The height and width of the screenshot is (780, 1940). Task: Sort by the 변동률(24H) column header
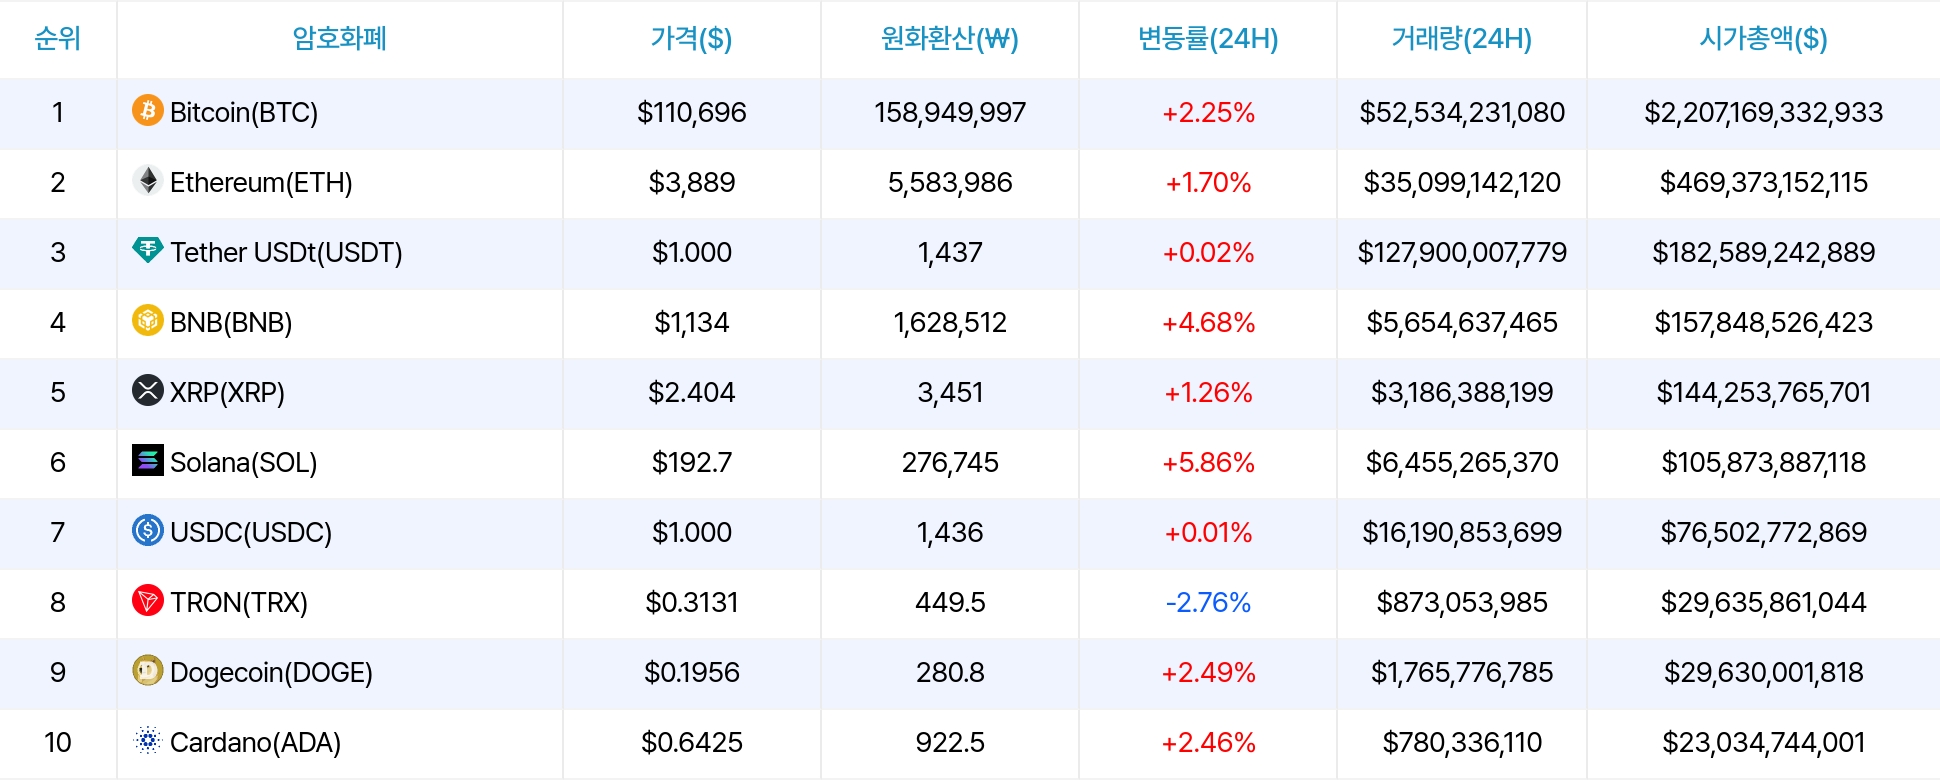[1208, 39]
